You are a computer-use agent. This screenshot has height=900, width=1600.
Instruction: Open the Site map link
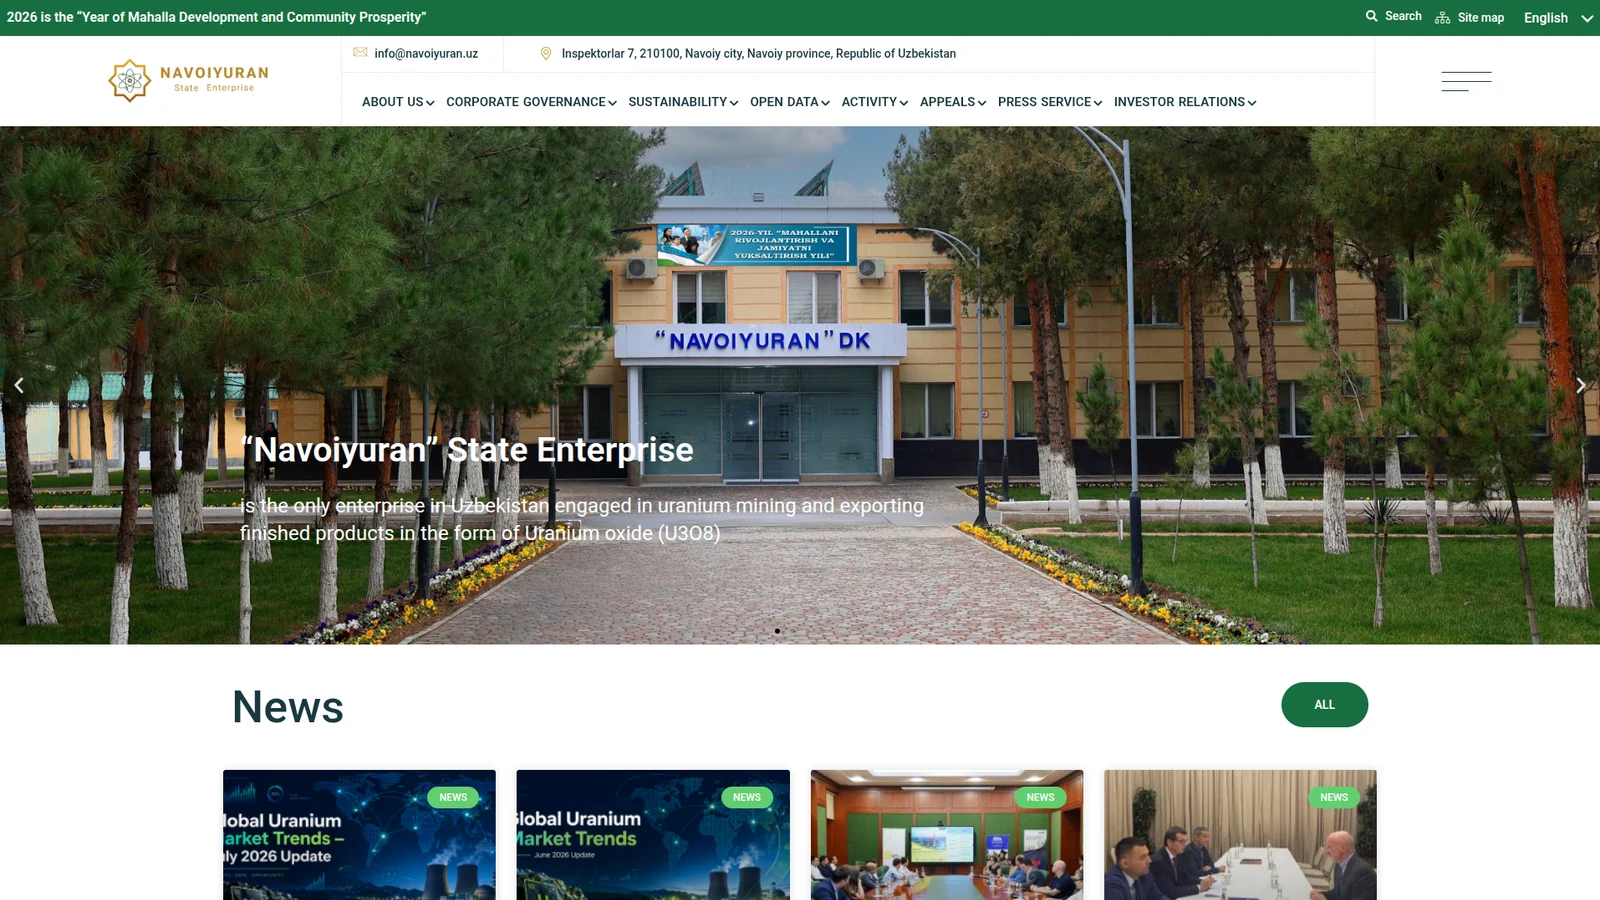(x=1469, y=17)
